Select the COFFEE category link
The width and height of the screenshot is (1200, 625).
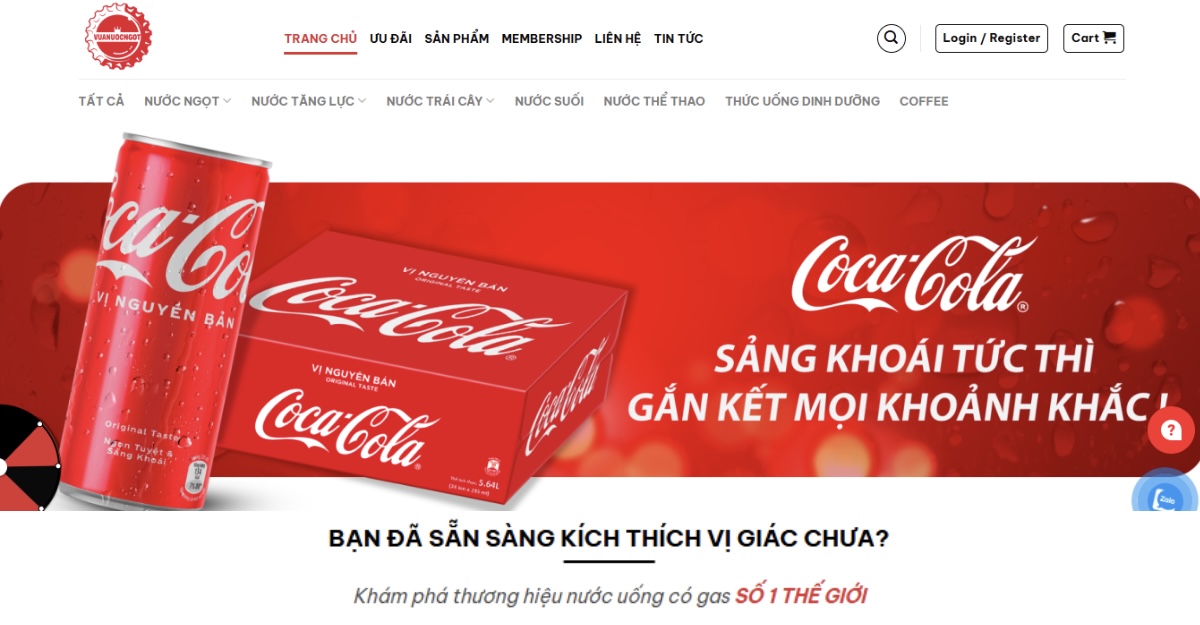[x=924, y=101]
